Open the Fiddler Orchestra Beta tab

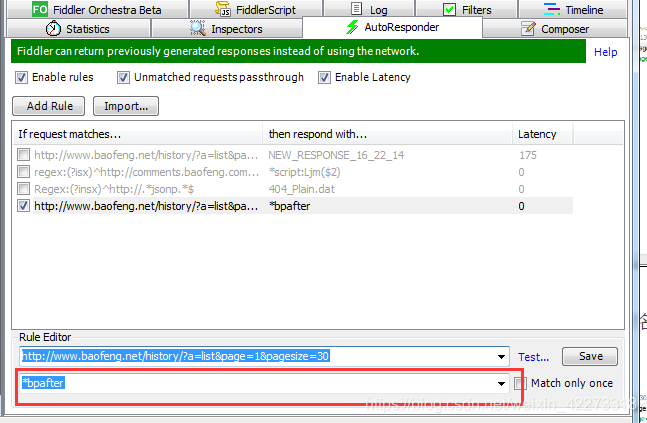98,9
